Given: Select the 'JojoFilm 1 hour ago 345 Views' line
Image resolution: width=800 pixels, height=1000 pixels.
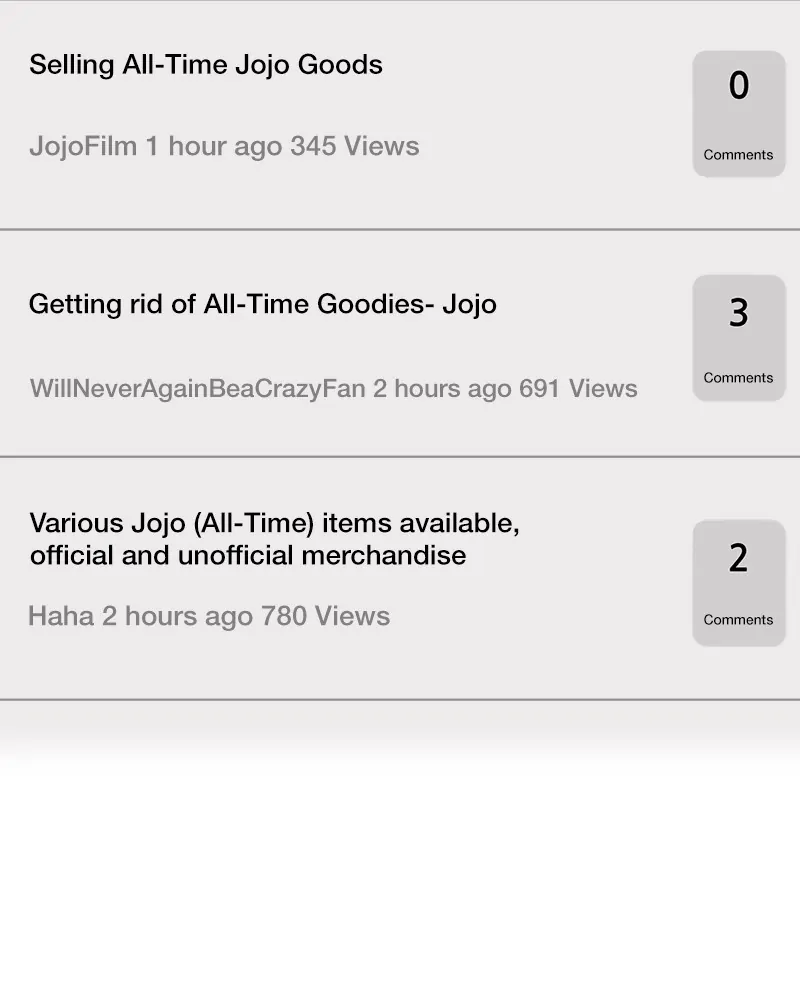Looking at the screenshot, I should (x=224, y=146).
